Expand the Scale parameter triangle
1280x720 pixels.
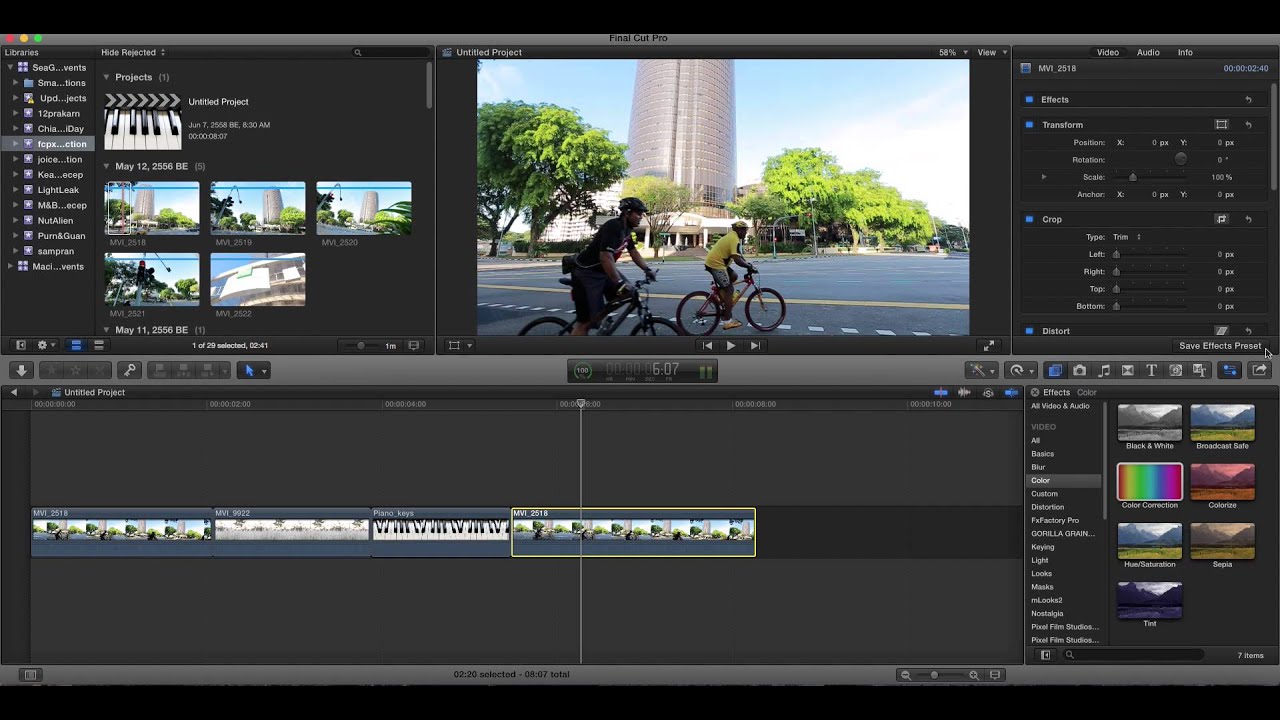click(1044, 177)
